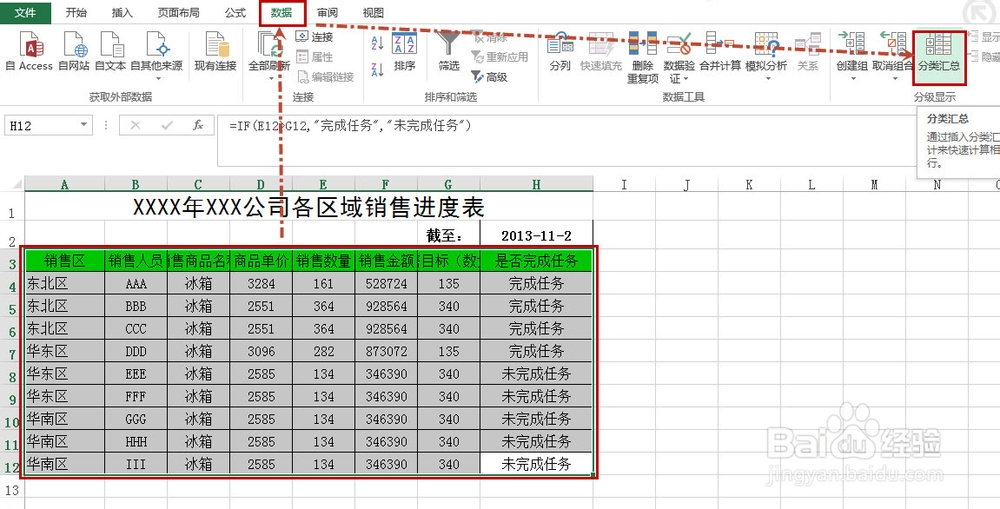This screenshot has height=509, width=1000.
Task: Click the 连接 connections button
Action: (x=315, y=37)
